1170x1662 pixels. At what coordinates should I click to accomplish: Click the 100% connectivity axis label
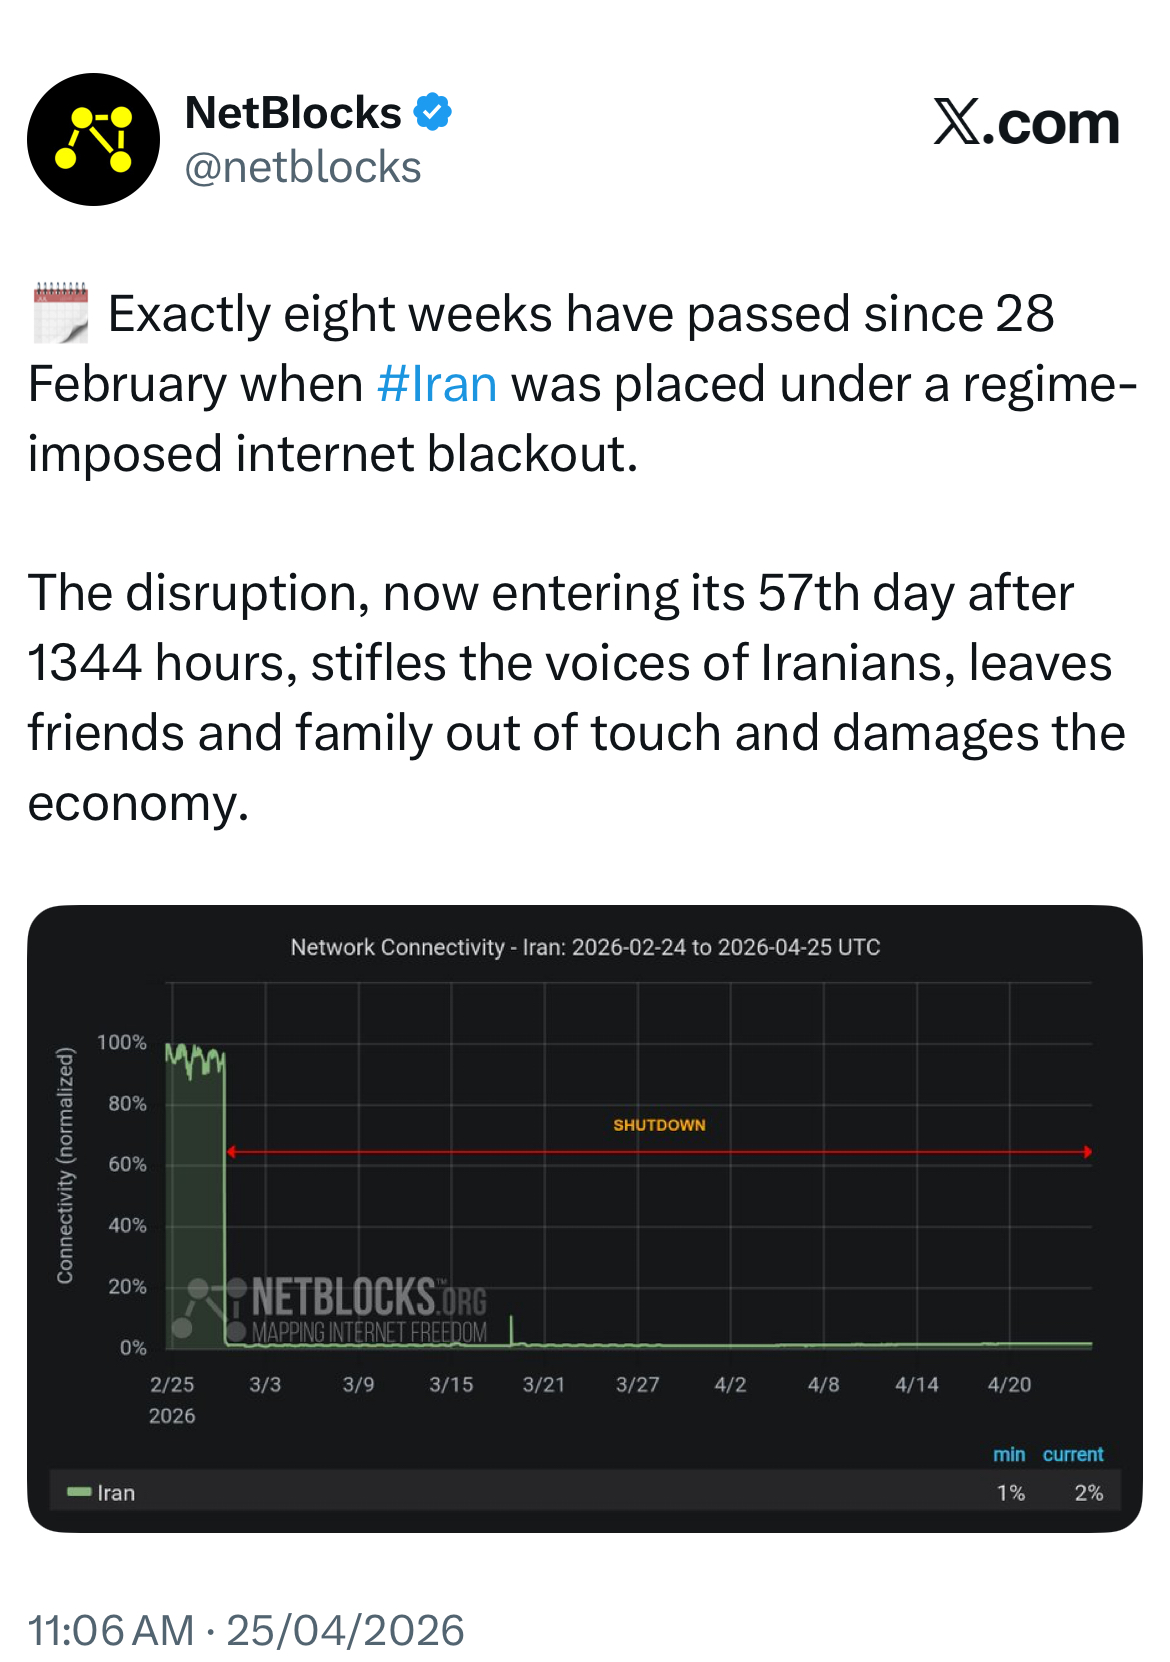click(121, 1042)
